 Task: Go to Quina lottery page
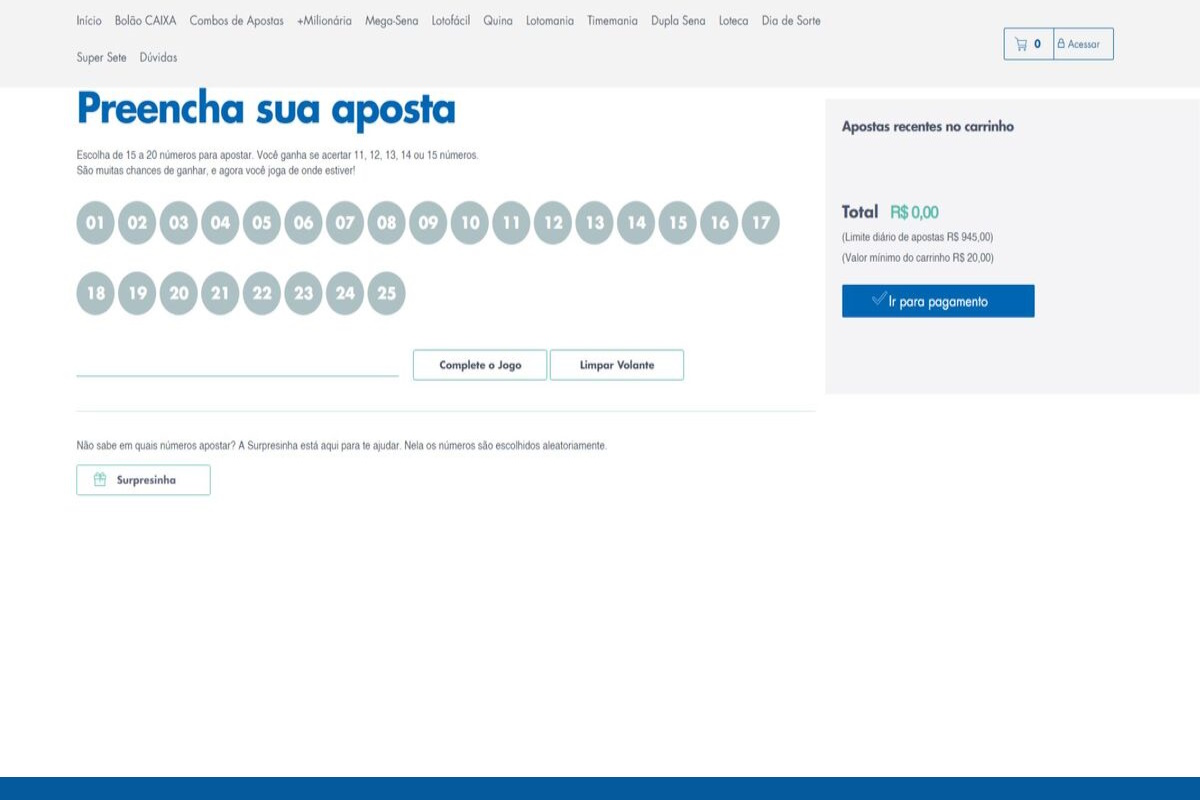(498, 21)
